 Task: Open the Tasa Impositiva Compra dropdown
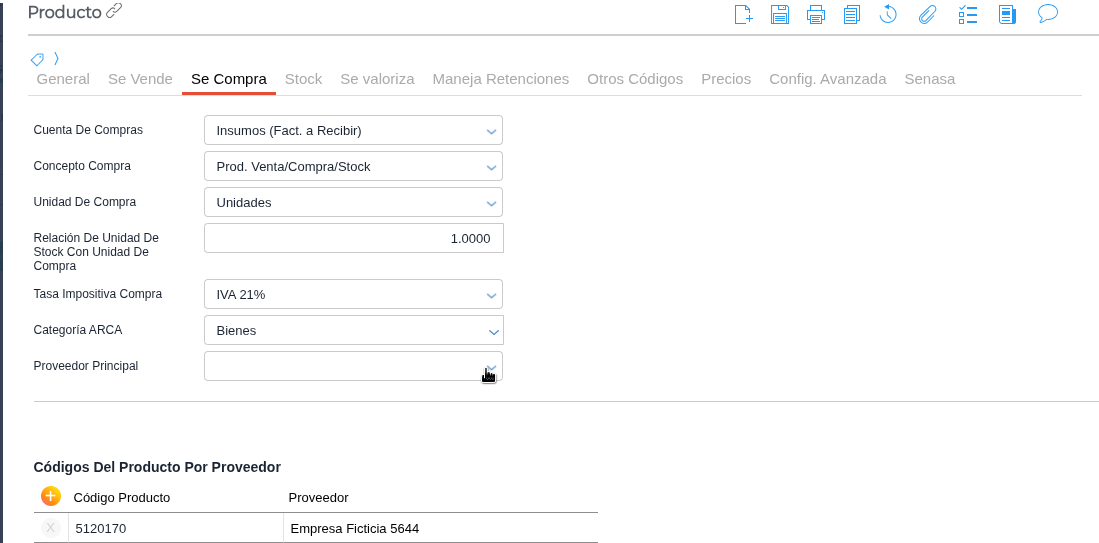[353, 294]
